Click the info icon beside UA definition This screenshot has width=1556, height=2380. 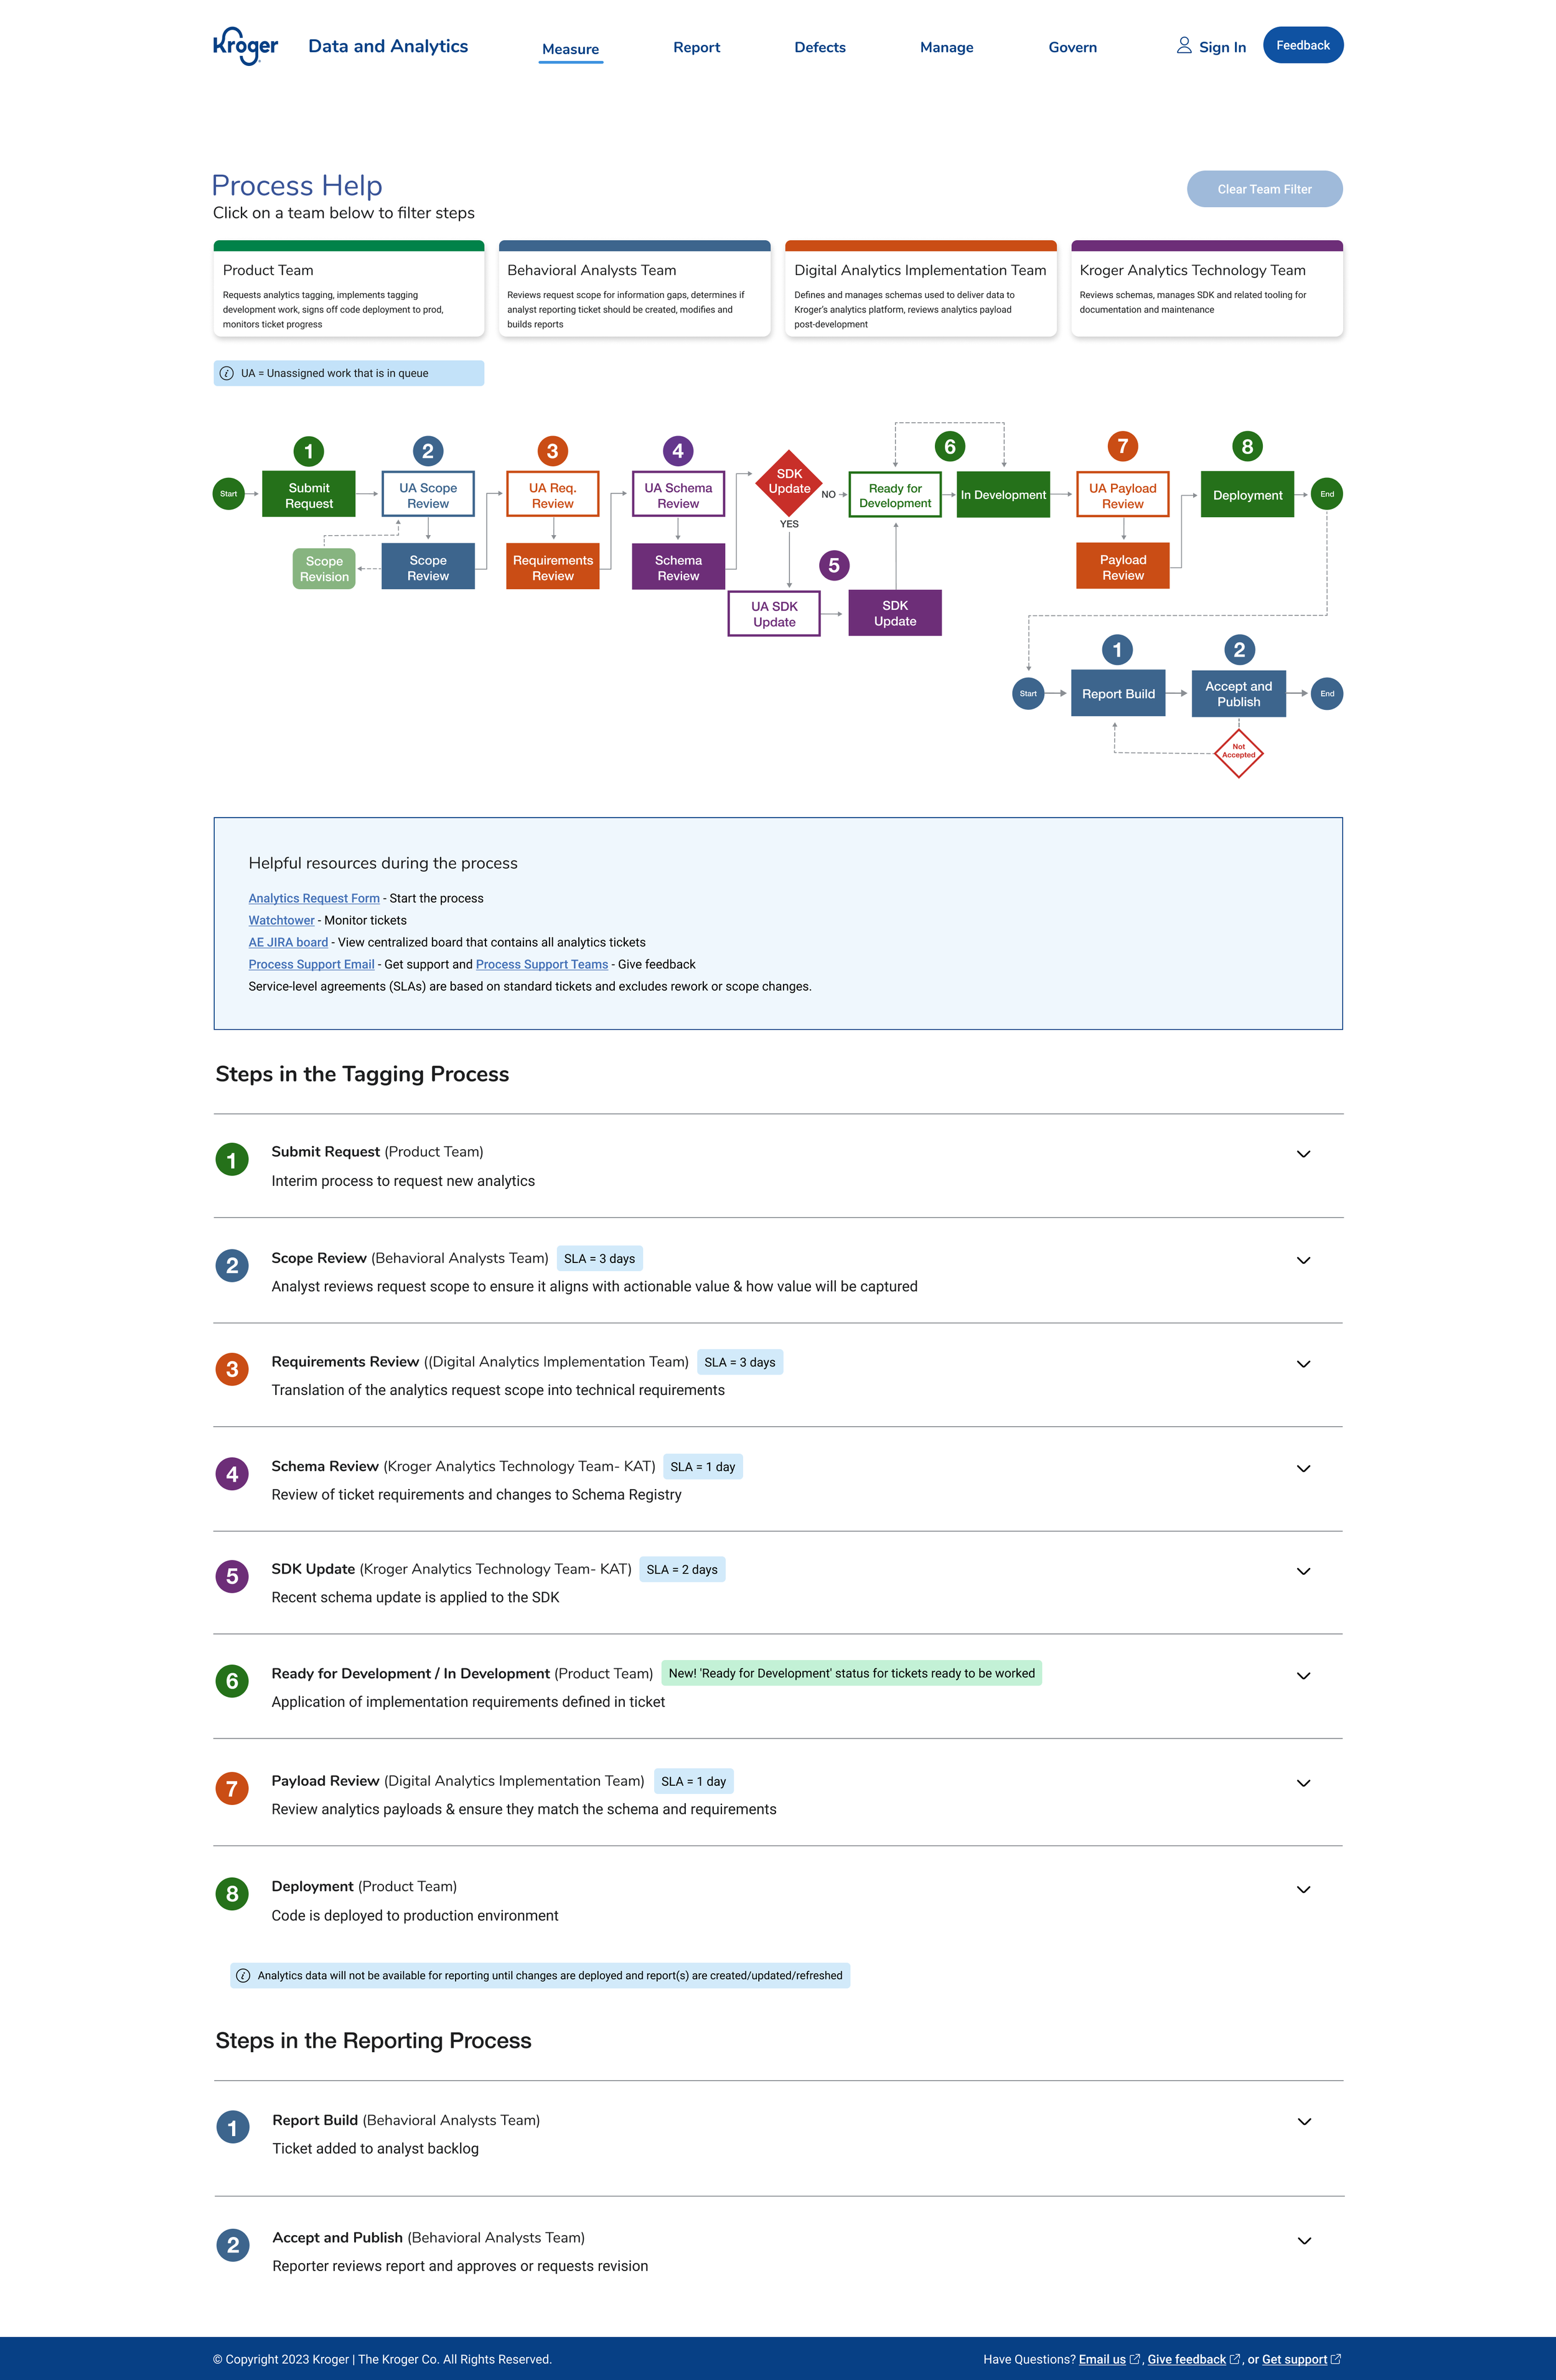click(227, 374)
